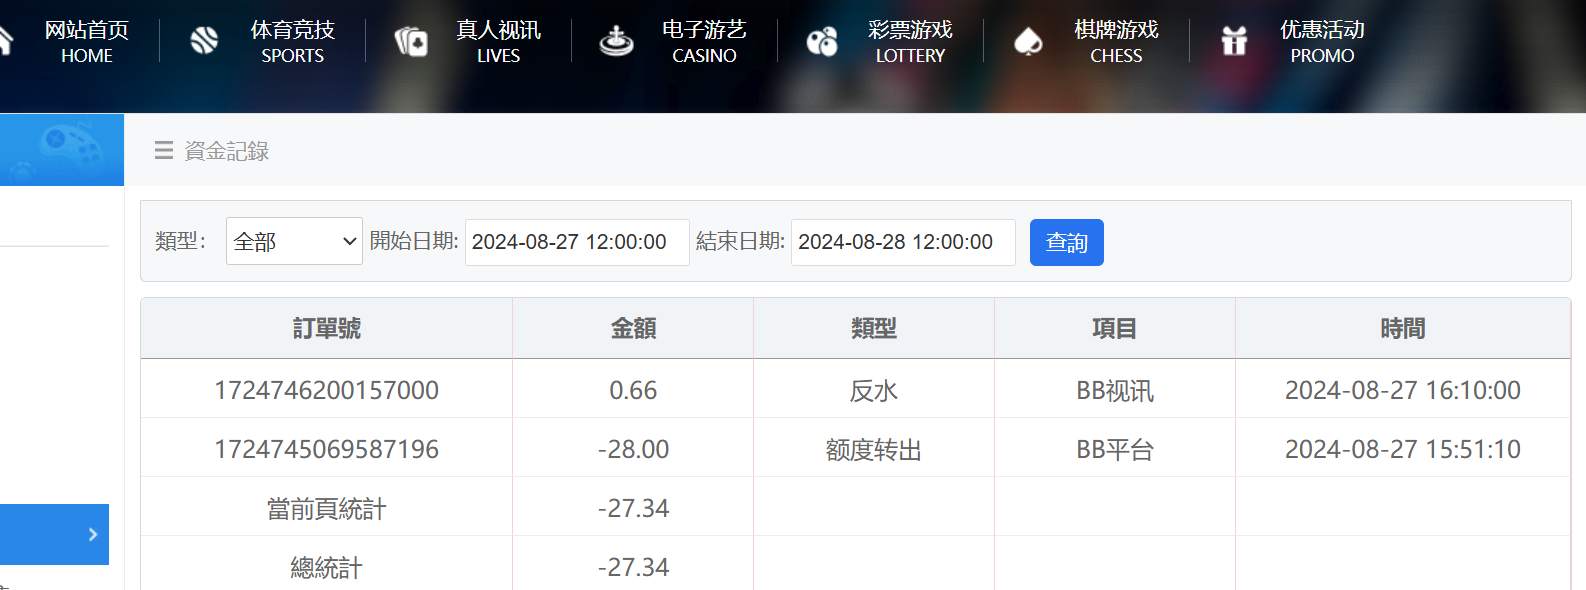Go to 体育竞技 SPORTS section

[292, 42]
